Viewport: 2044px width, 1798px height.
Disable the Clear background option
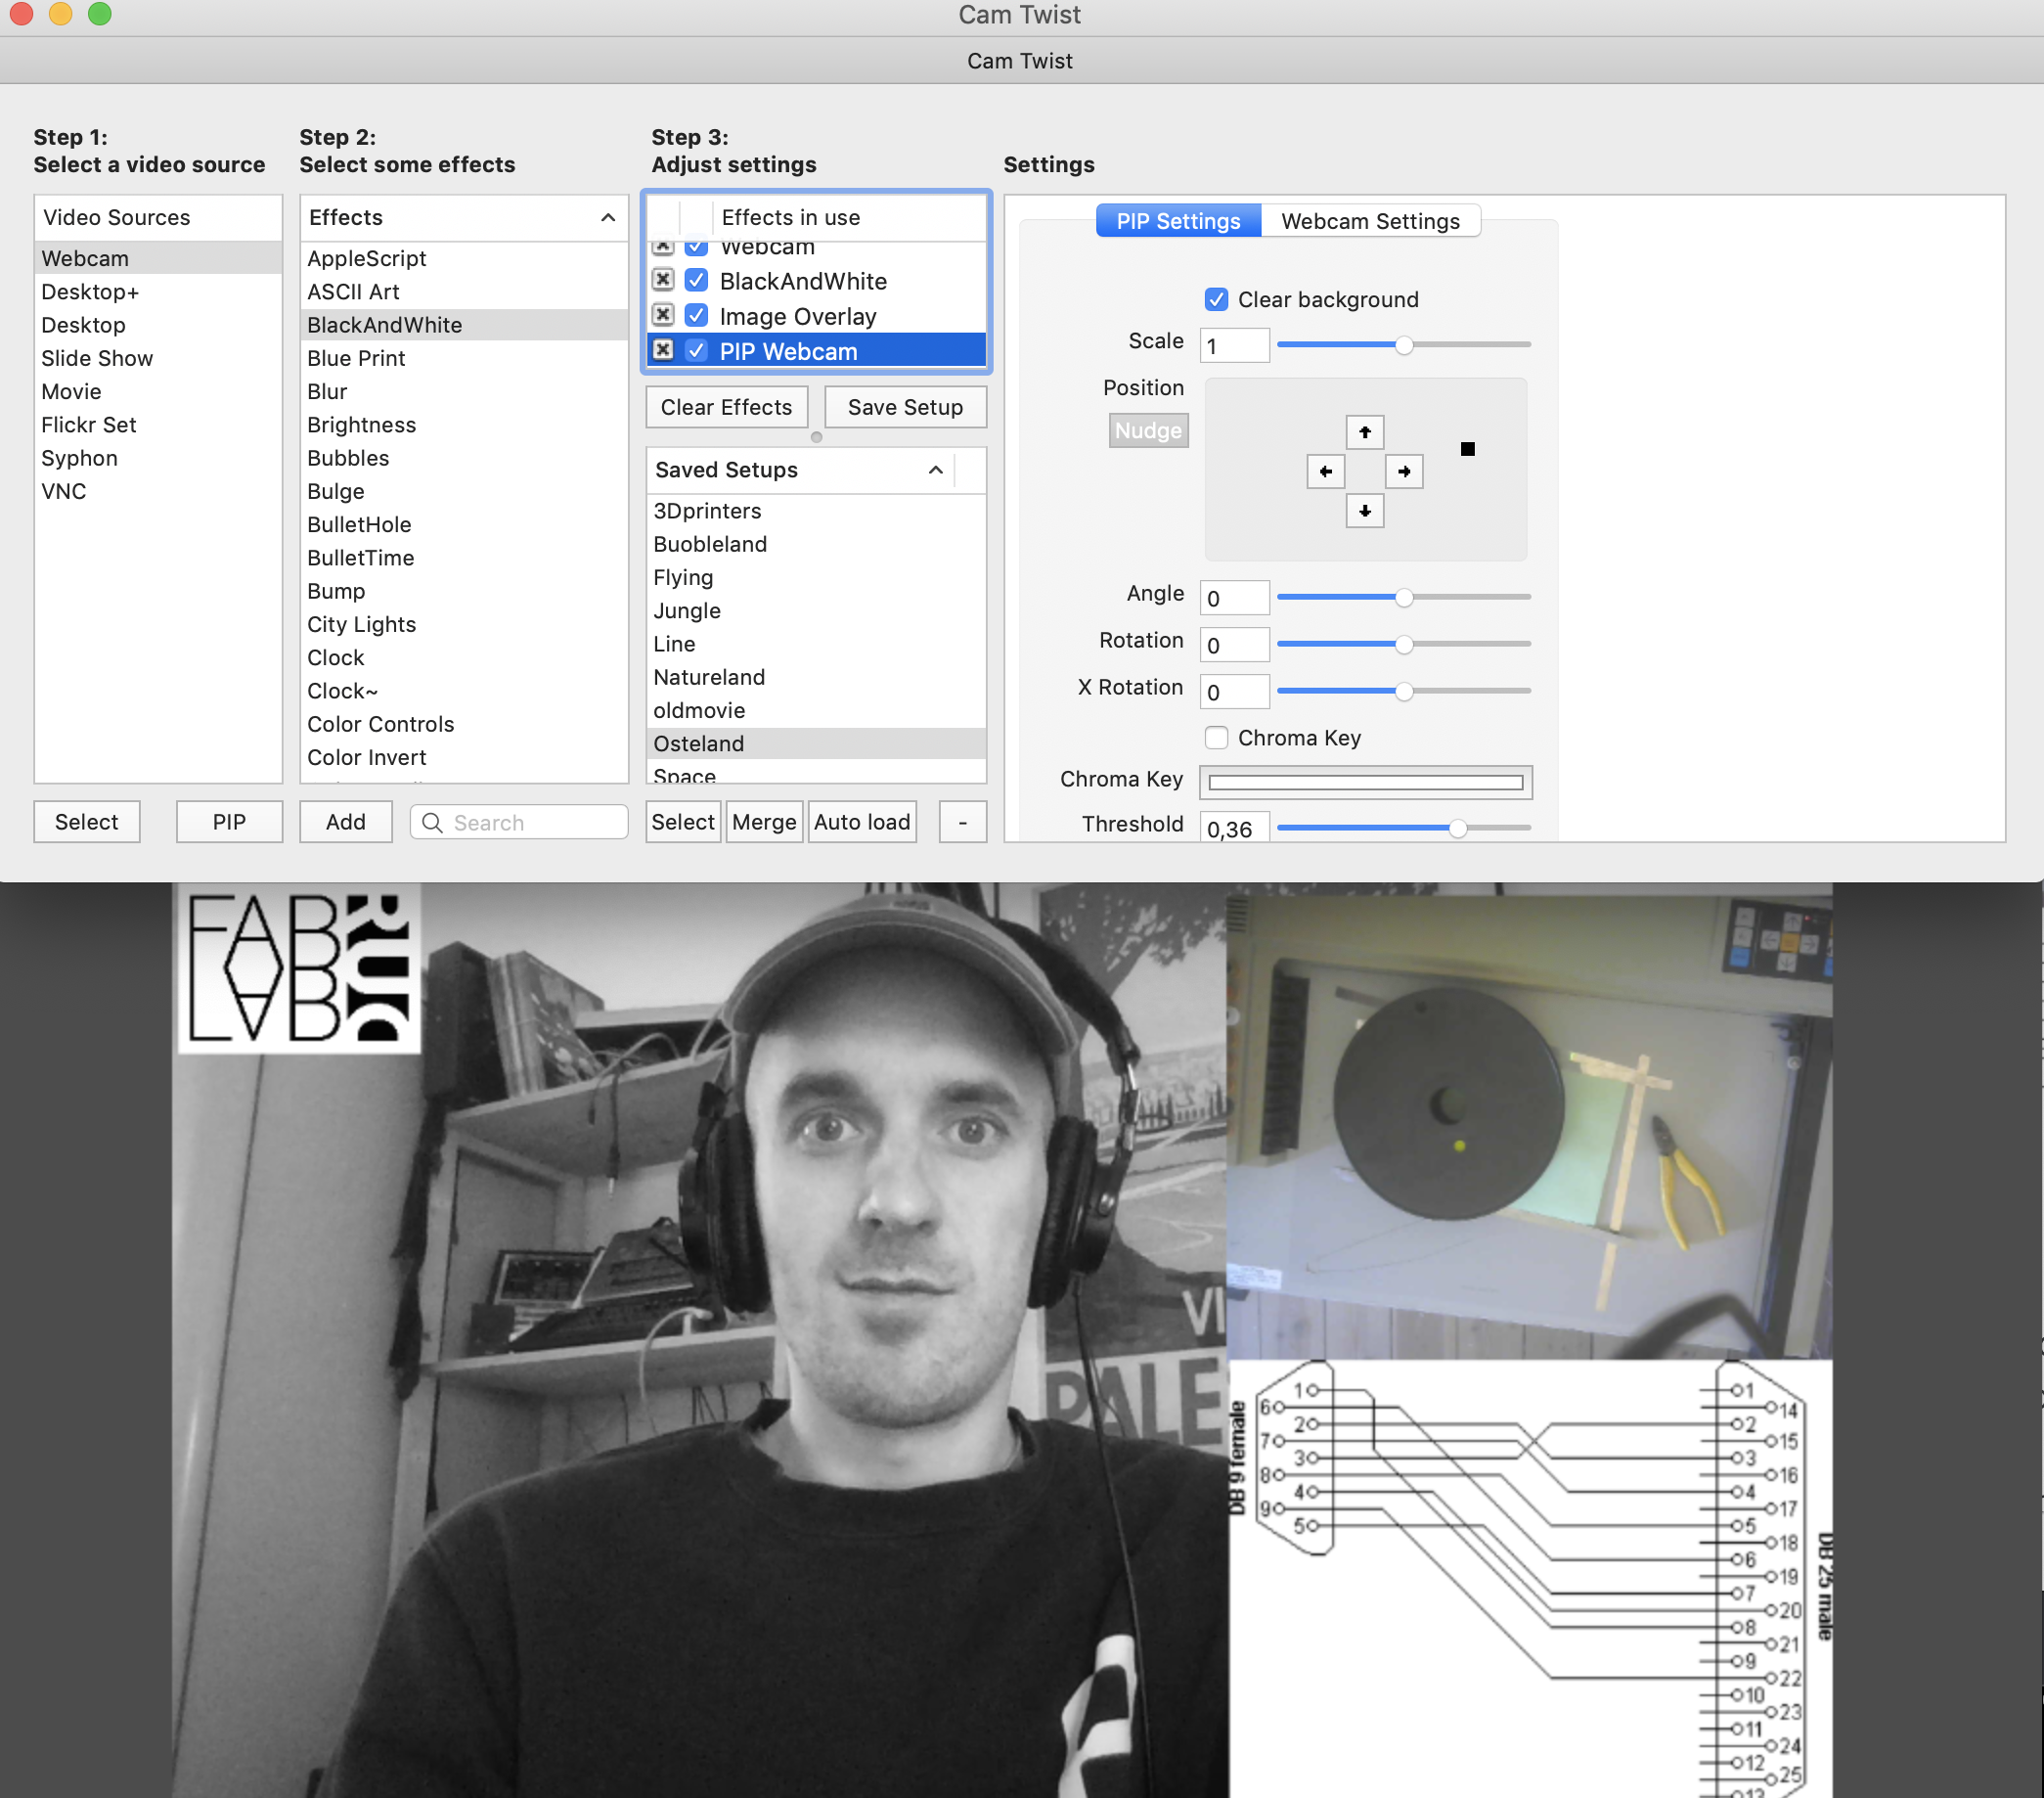pos(1216,299)
